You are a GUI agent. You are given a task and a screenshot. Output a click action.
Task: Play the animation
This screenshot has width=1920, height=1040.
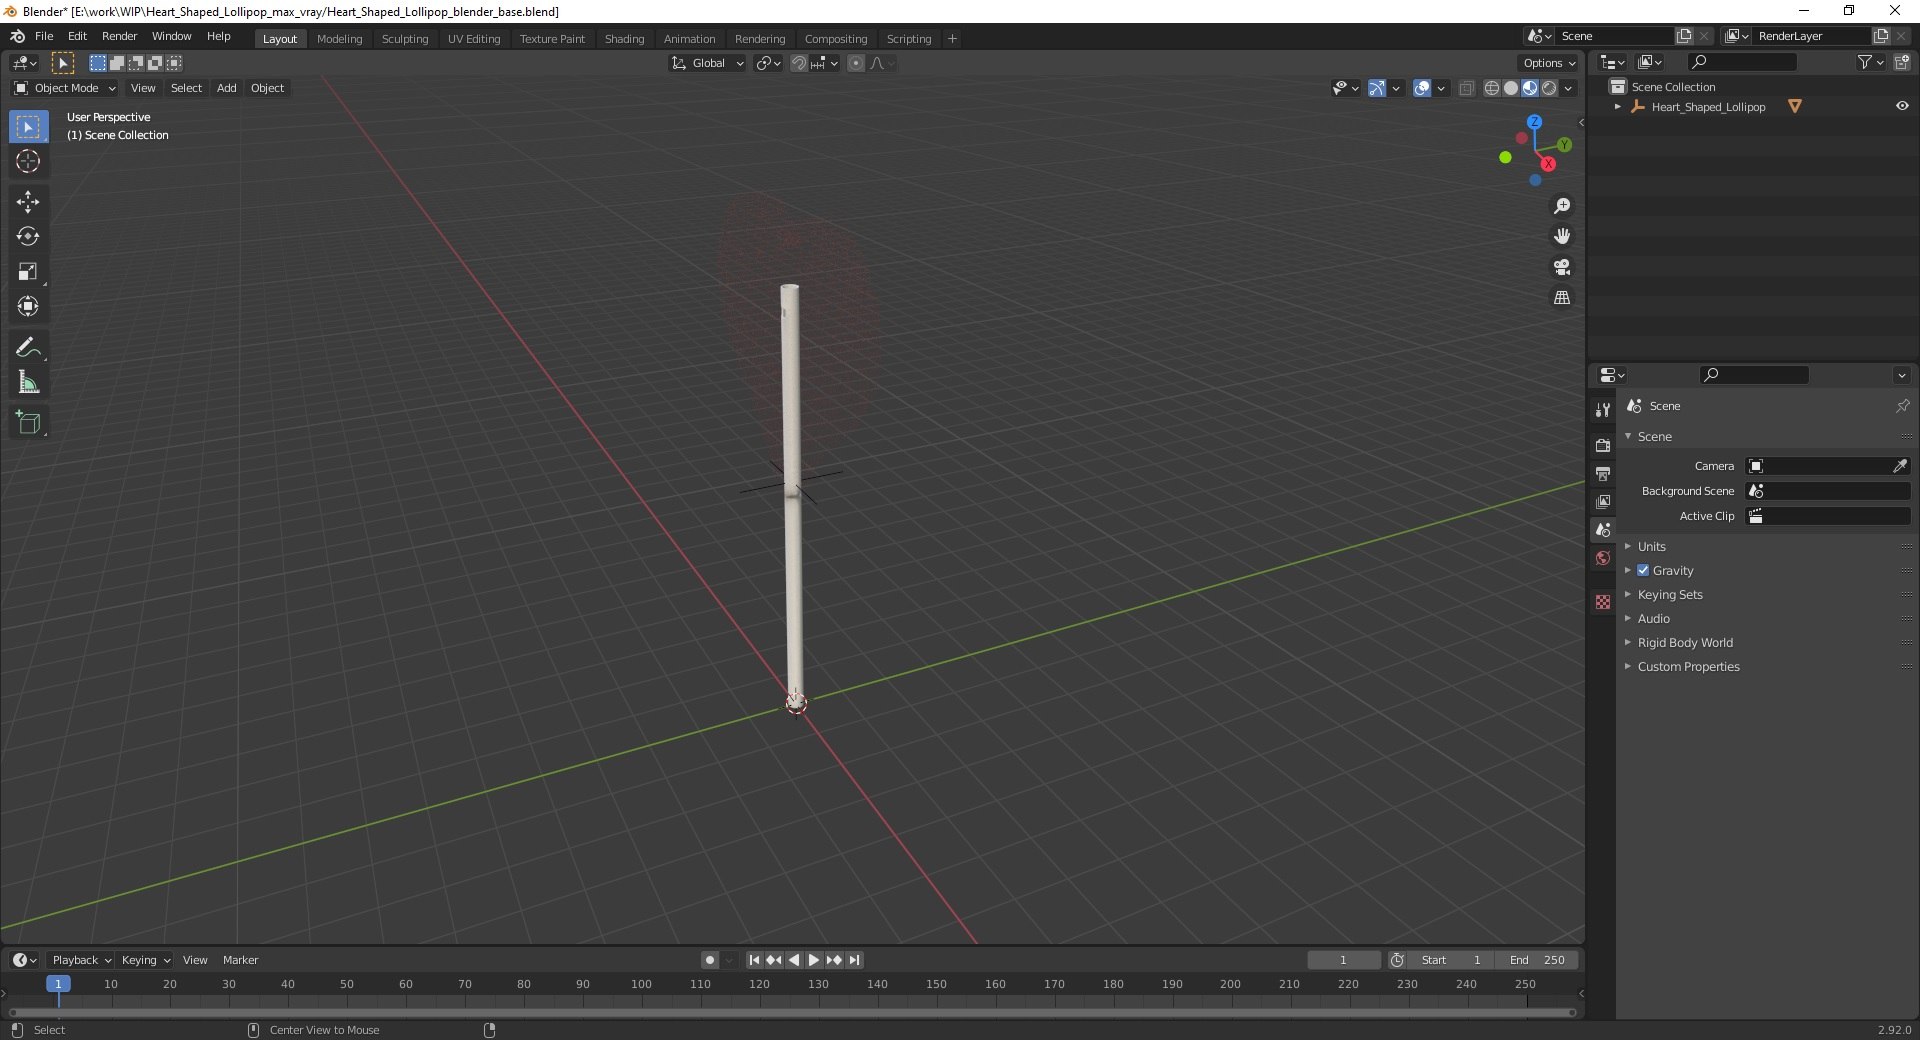point(814,960)
